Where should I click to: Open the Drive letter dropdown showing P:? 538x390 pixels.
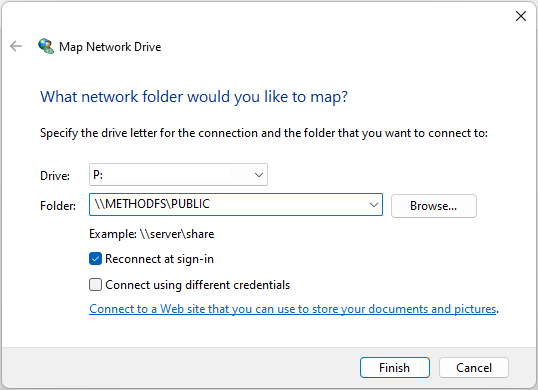[x=178, y=175]
